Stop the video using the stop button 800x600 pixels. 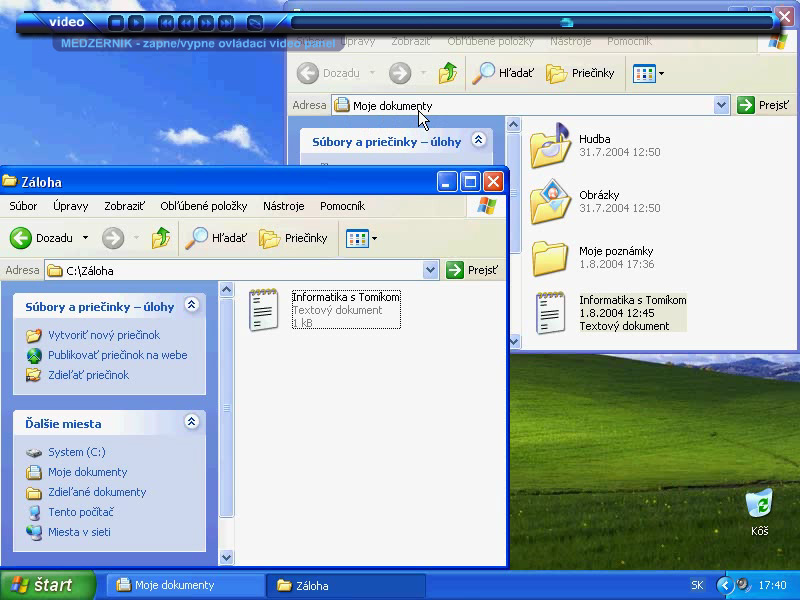point(116,22)
